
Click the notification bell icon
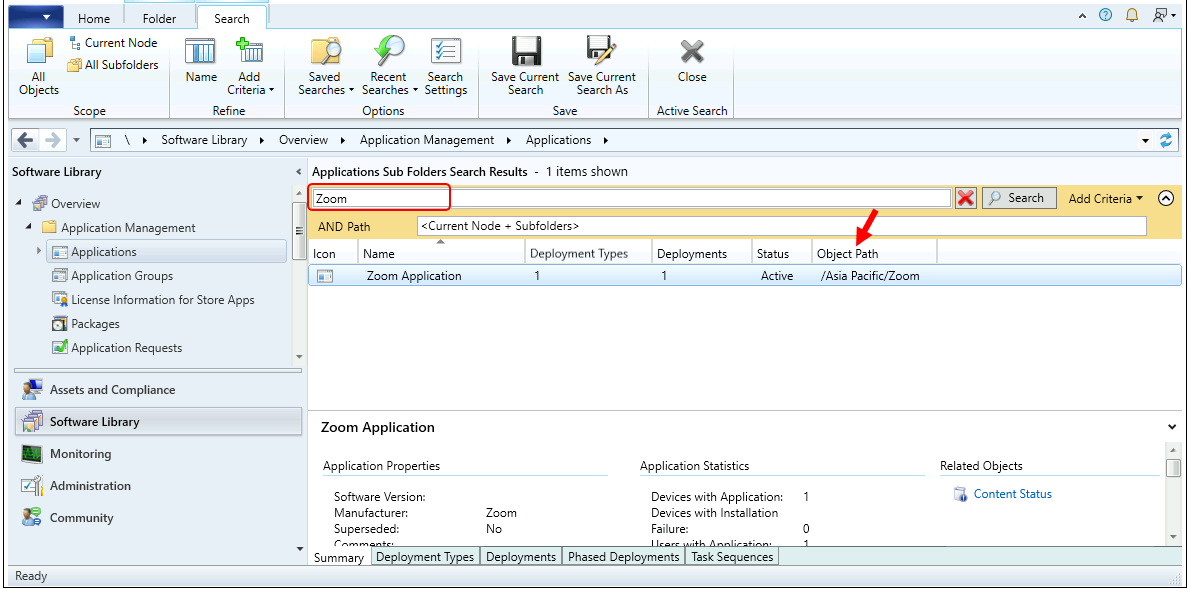coord(1131,15)
